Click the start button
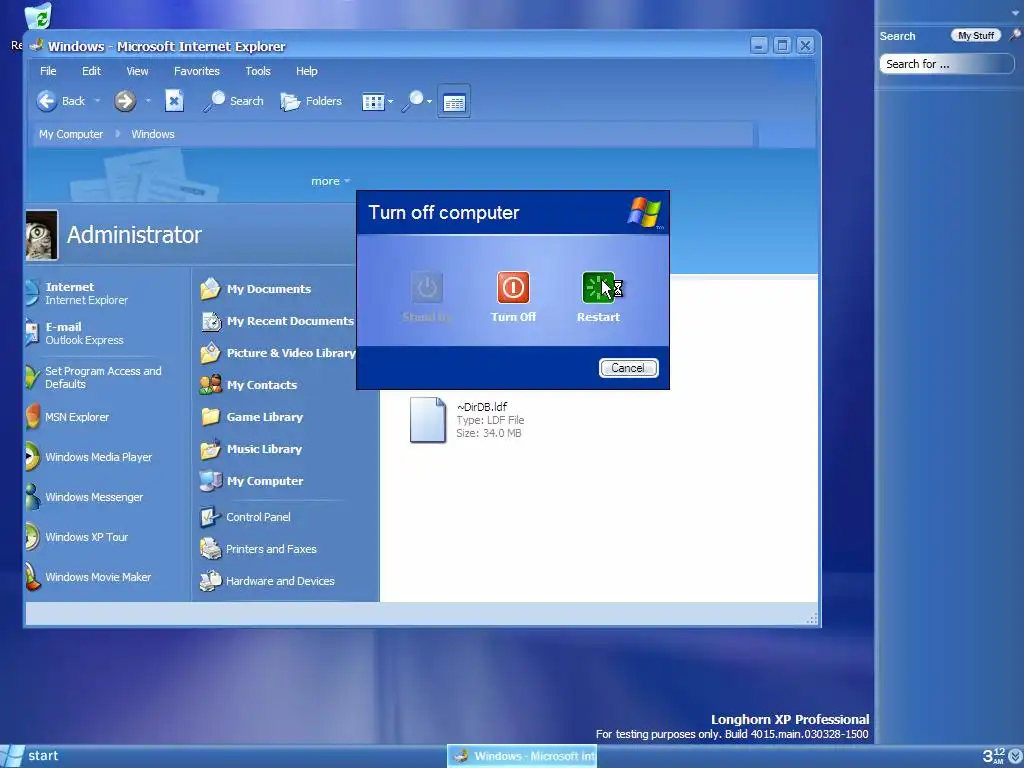This screenshot has width=1024, height=768. (30, 756)
